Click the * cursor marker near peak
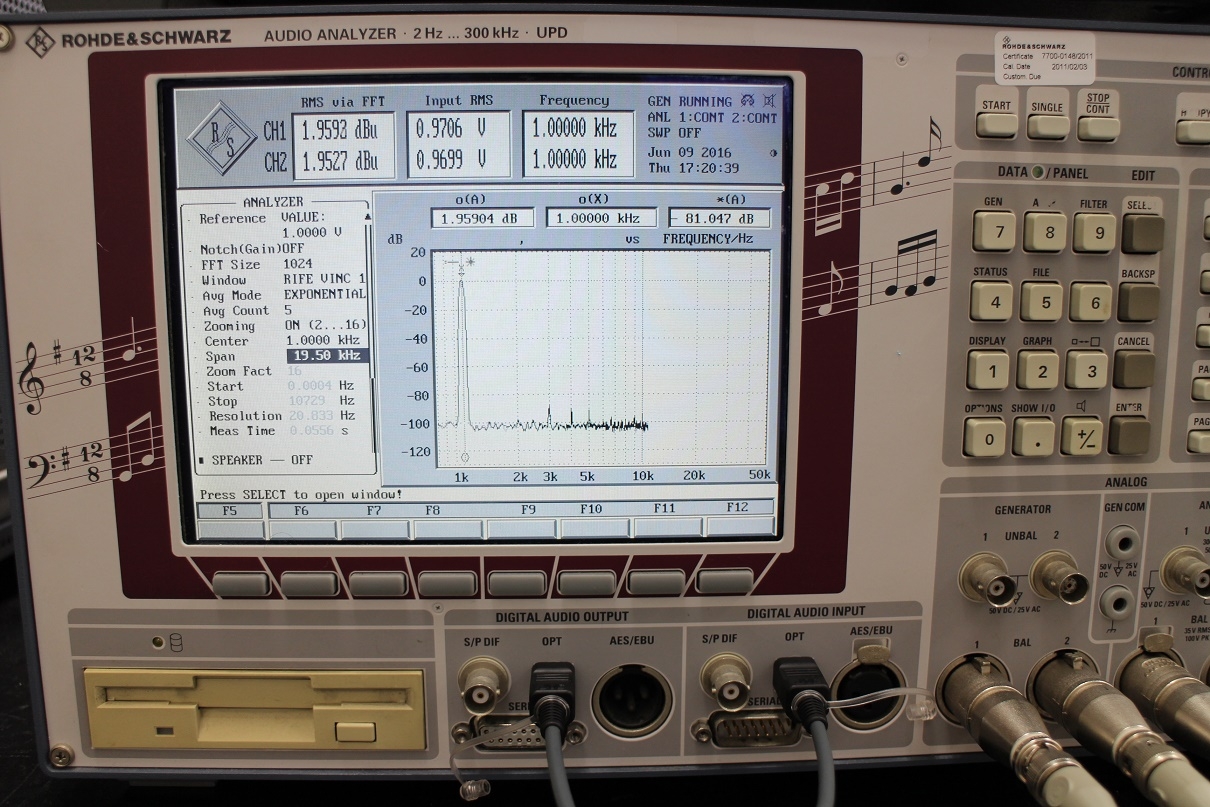The width and height of the screenshot is (1210, 807). 472,263
